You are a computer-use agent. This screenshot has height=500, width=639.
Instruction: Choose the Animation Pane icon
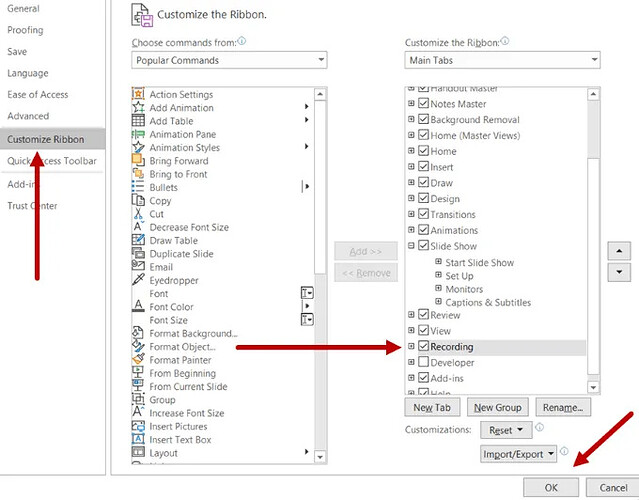138,134
